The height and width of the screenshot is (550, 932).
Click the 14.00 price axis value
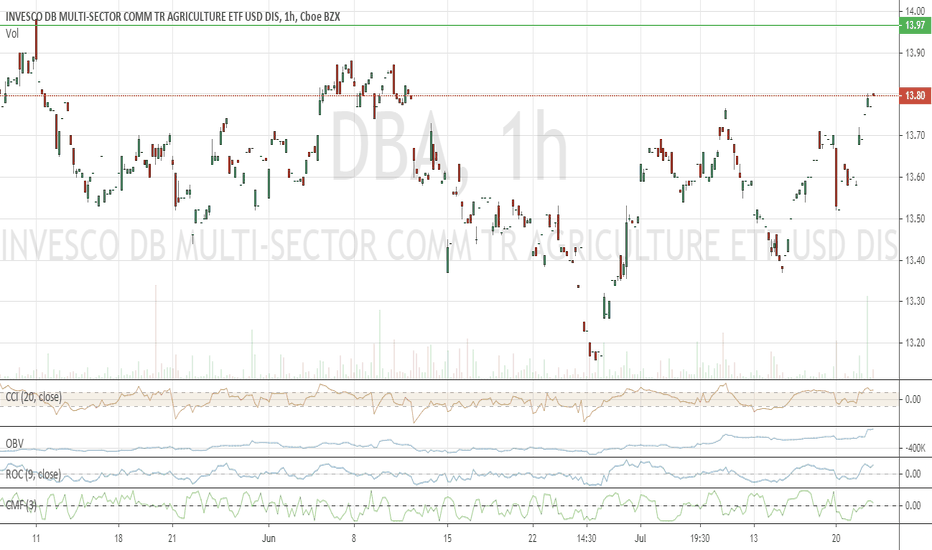point(915,11)
